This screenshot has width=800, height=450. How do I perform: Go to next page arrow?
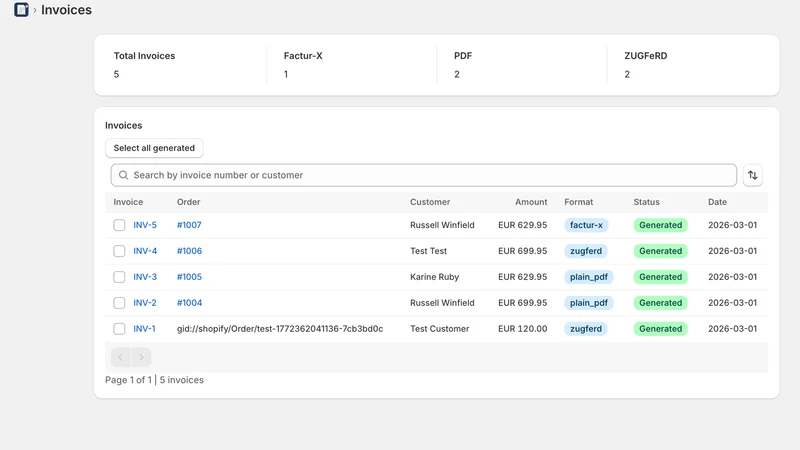141,357
